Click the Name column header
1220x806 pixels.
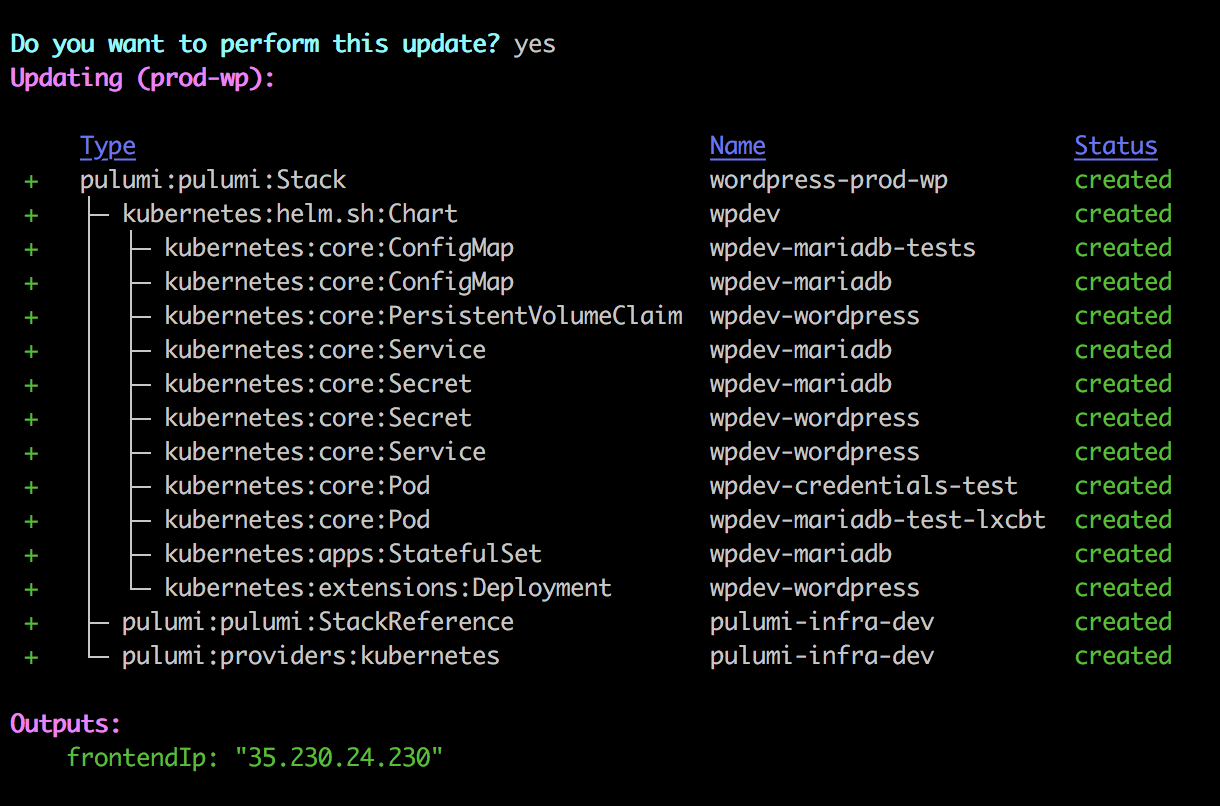[738, 146]
